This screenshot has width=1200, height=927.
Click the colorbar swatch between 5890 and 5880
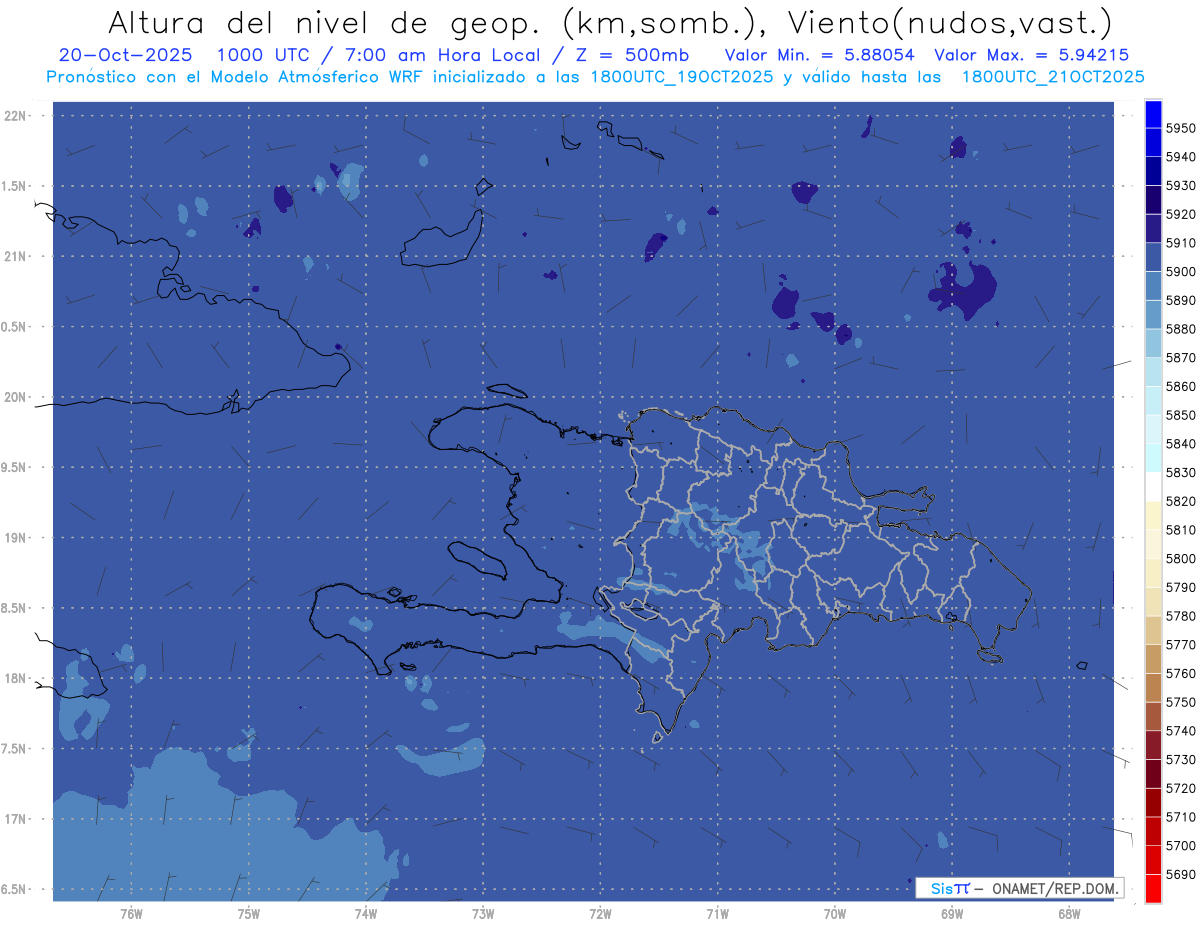1153,314
